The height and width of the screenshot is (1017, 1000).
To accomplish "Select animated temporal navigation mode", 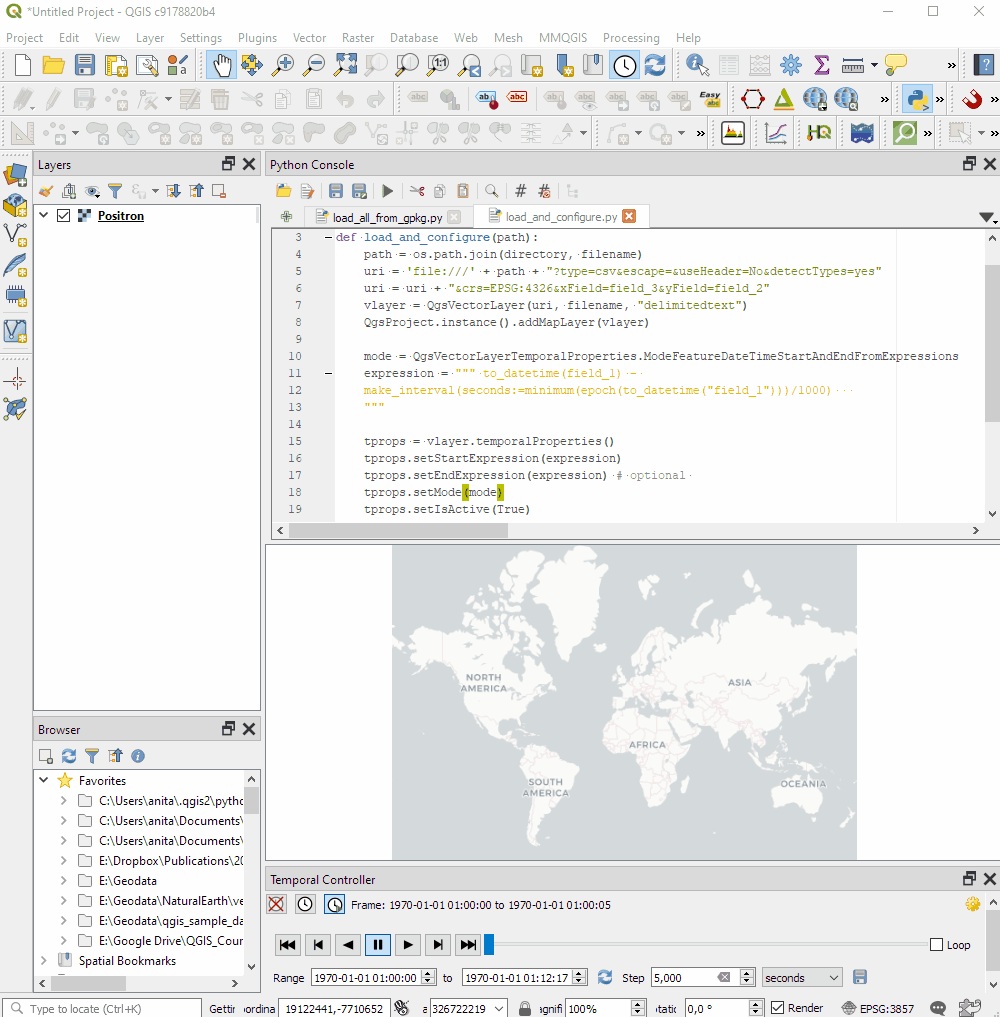I will tap(334, 904).
